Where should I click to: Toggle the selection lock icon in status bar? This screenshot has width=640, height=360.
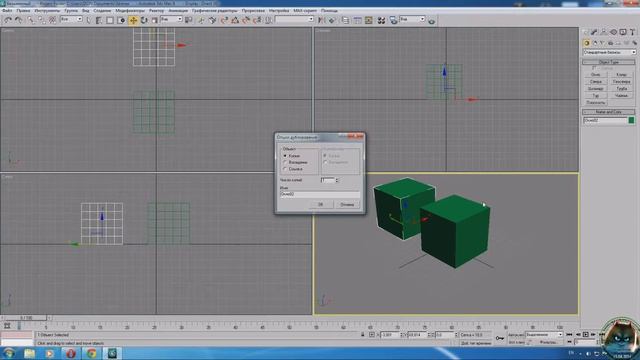click(x=362, y=335)
